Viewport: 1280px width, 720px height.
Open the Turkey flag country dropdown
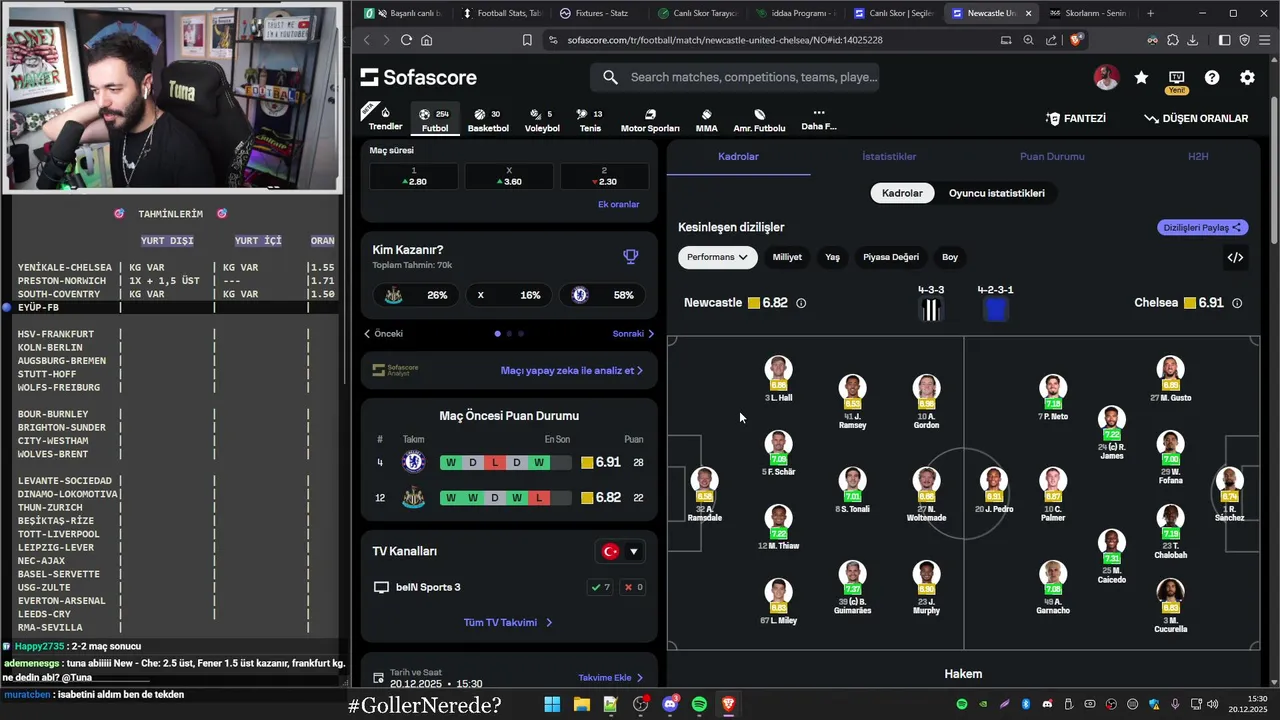[x=620, y=551]
